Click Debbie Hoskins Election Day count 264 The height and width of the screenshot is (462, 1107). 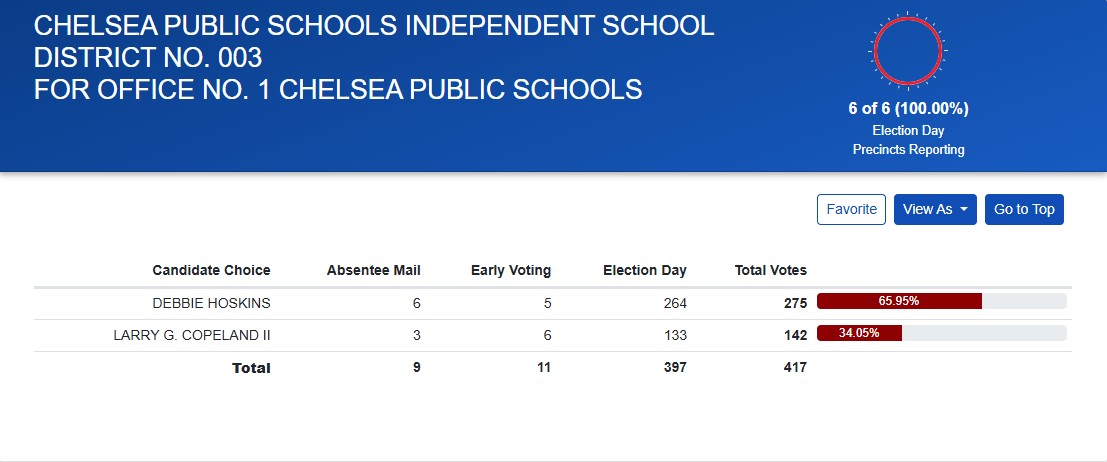[x=675, y=303]
